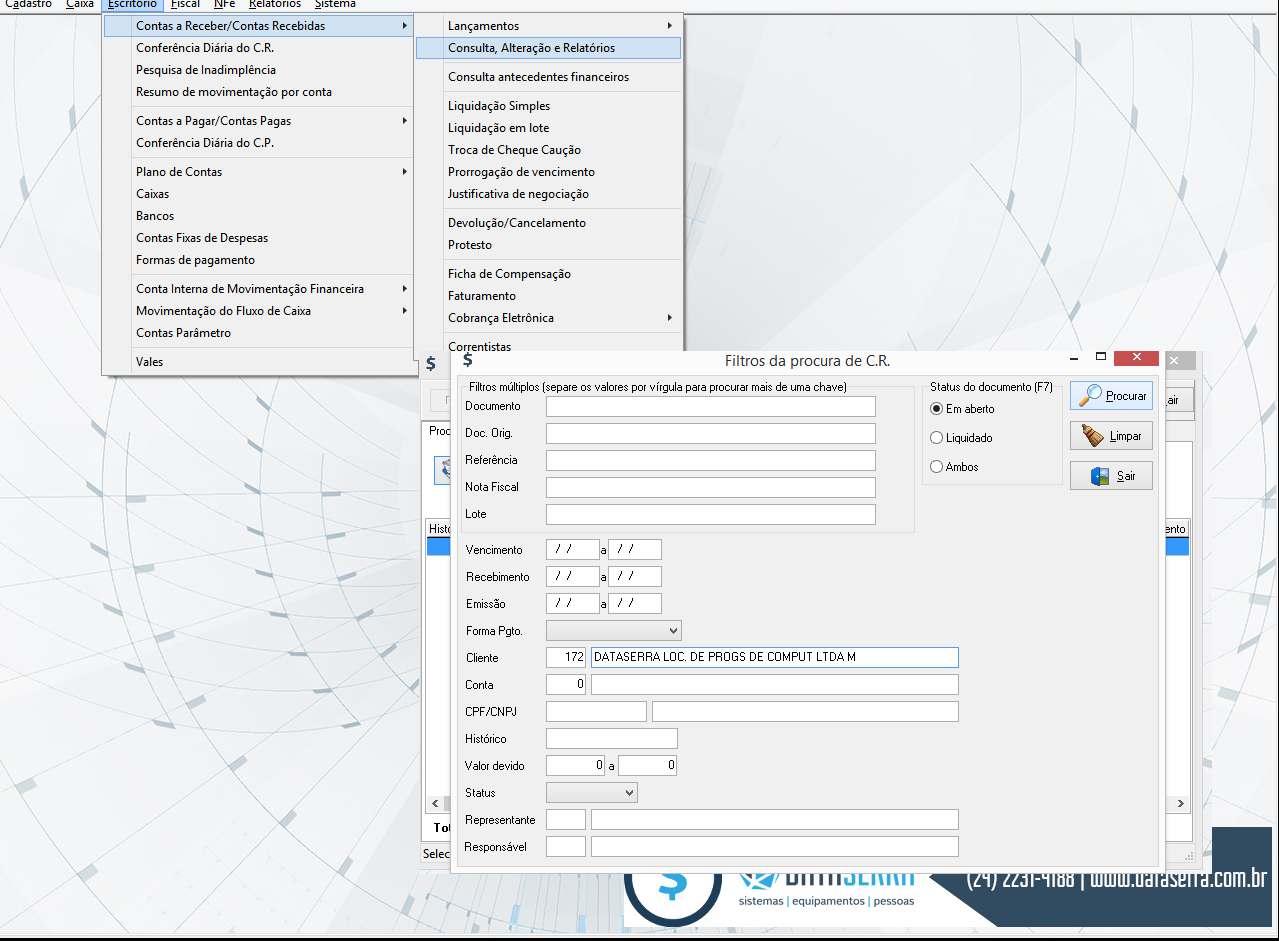
Task: Click the Representante code field
Action: click(566, 820)
